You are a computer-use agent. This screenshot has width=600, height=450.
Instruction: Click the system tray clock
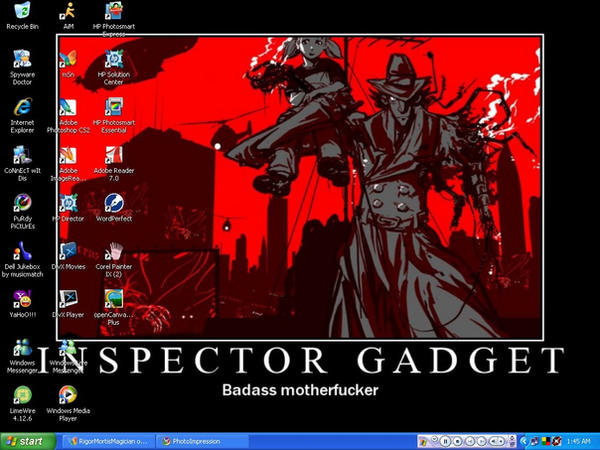579,441
